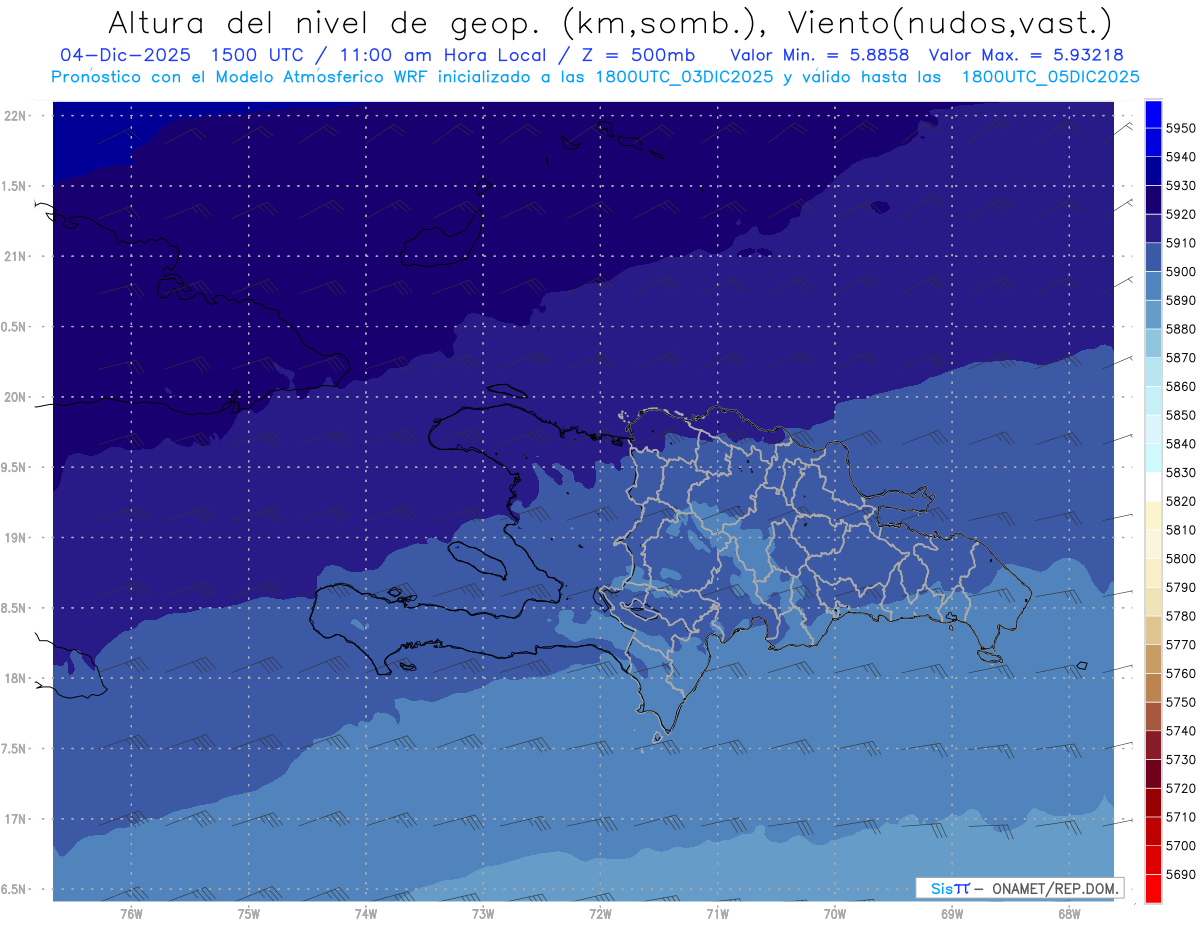Select the 70W longitude axis label
Image resolution: width=1200 pixels, height=927 pixels.
pyautogui.click(x=834, y=913)
